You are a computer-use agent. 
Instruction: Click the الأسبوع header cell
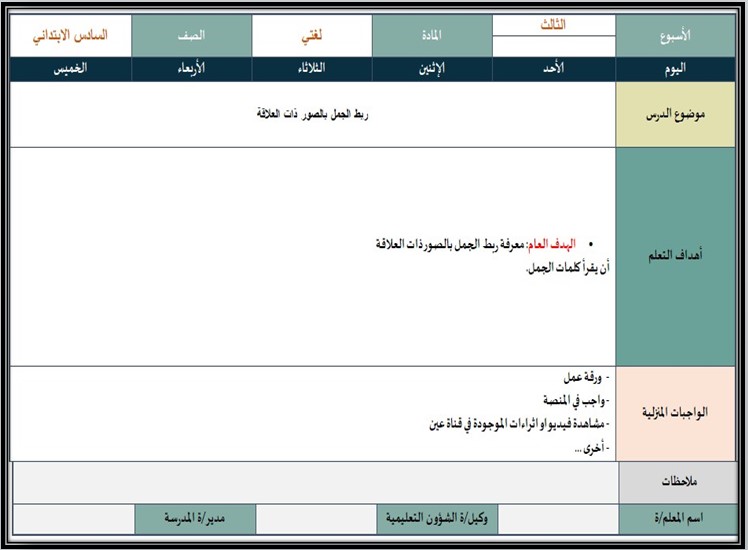(675, 36)
